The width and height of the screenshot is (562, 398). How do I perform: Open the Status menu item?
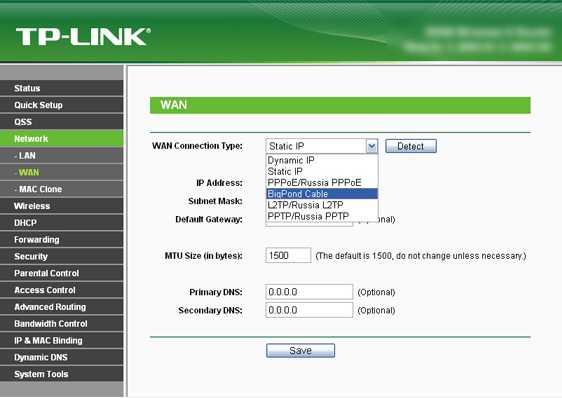pos(61,88)
